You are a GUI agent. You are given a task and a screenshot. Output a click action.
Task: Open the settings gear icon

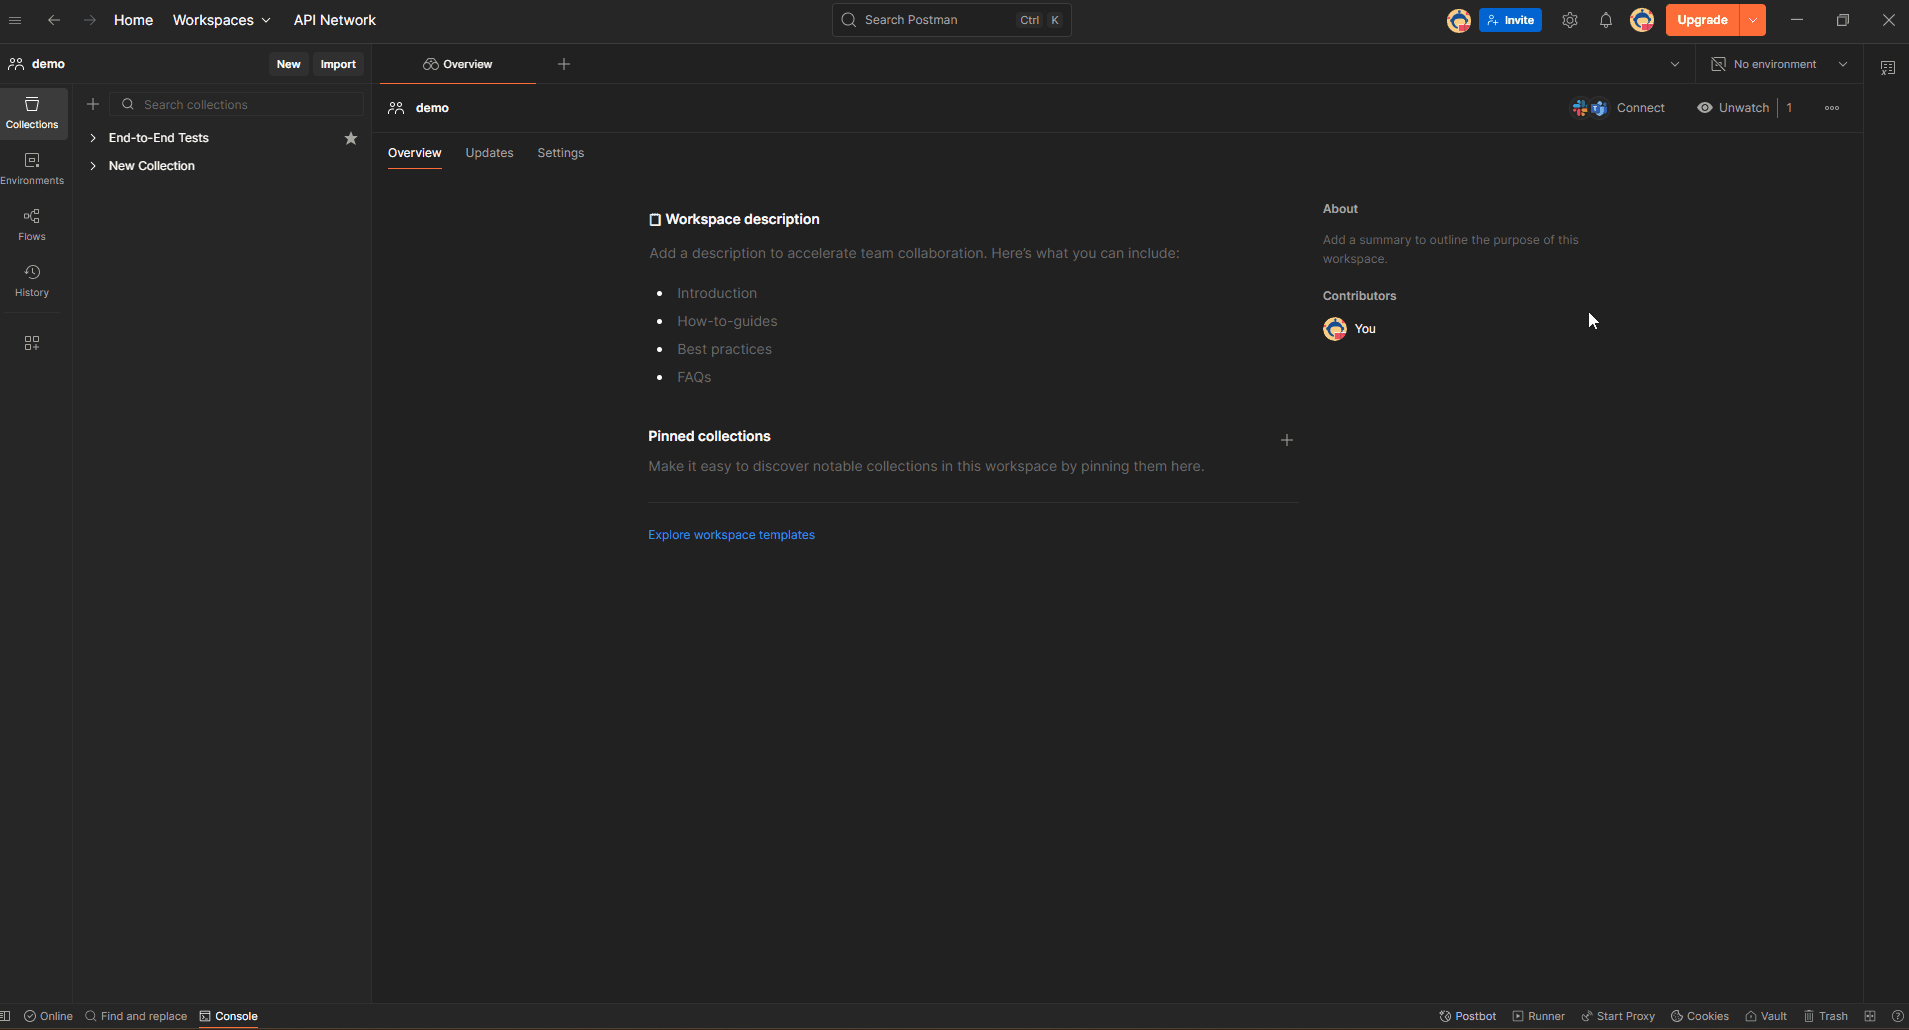coord(1570,20)
